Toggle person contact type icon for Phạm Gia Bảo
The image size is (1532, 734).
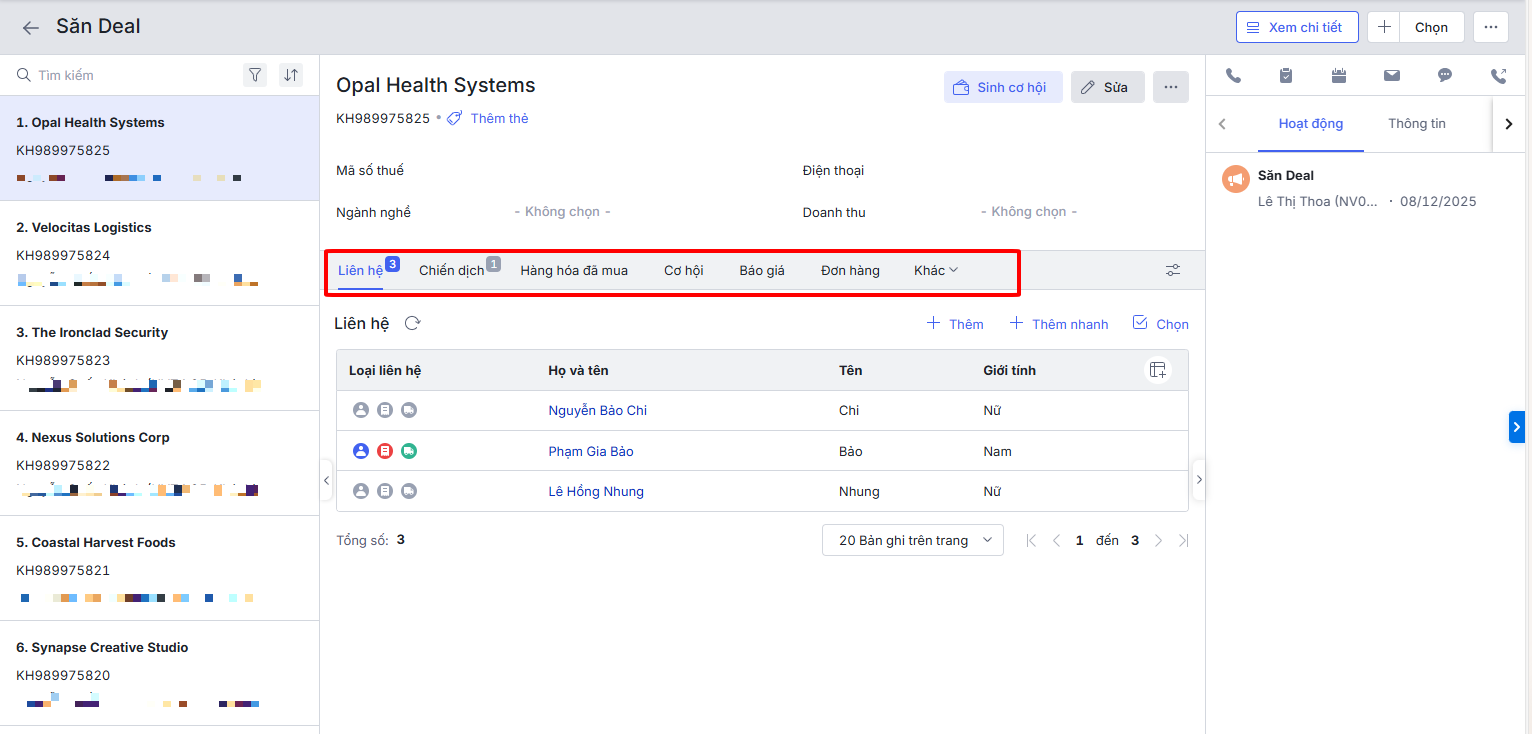[361, 451]
